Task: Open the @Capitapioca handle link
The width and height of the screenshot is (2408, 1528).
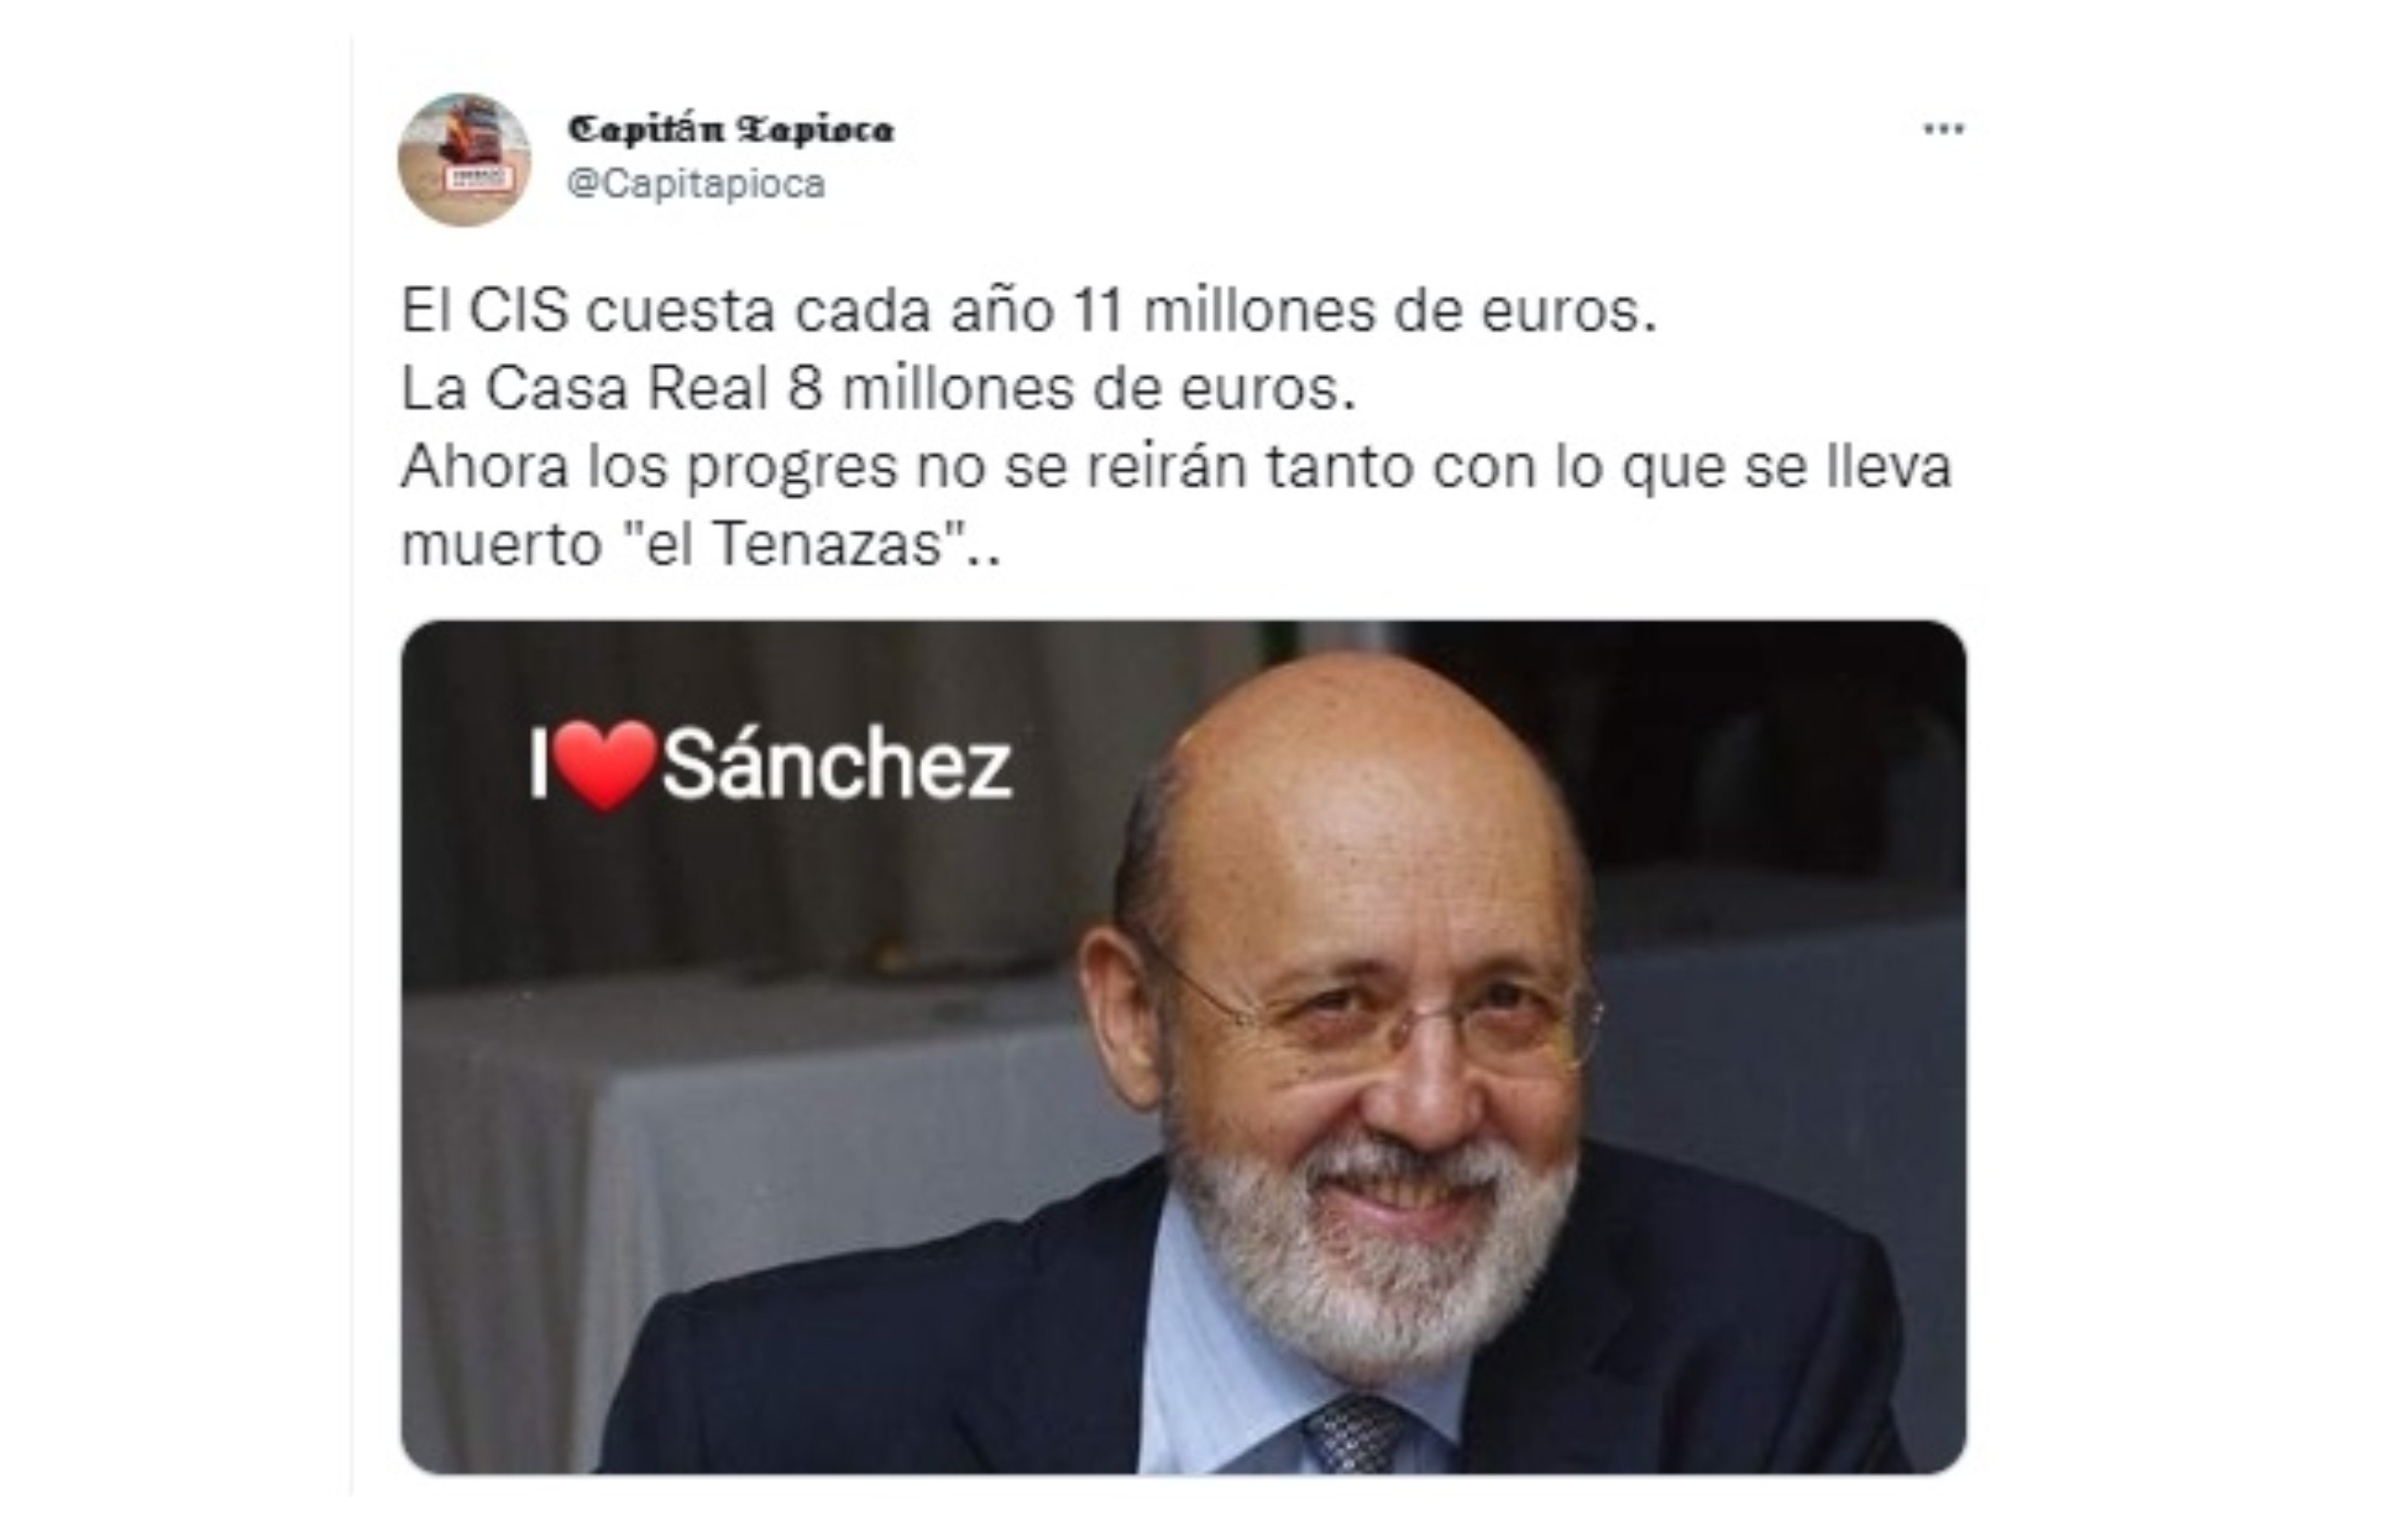Action: [696, 184]
